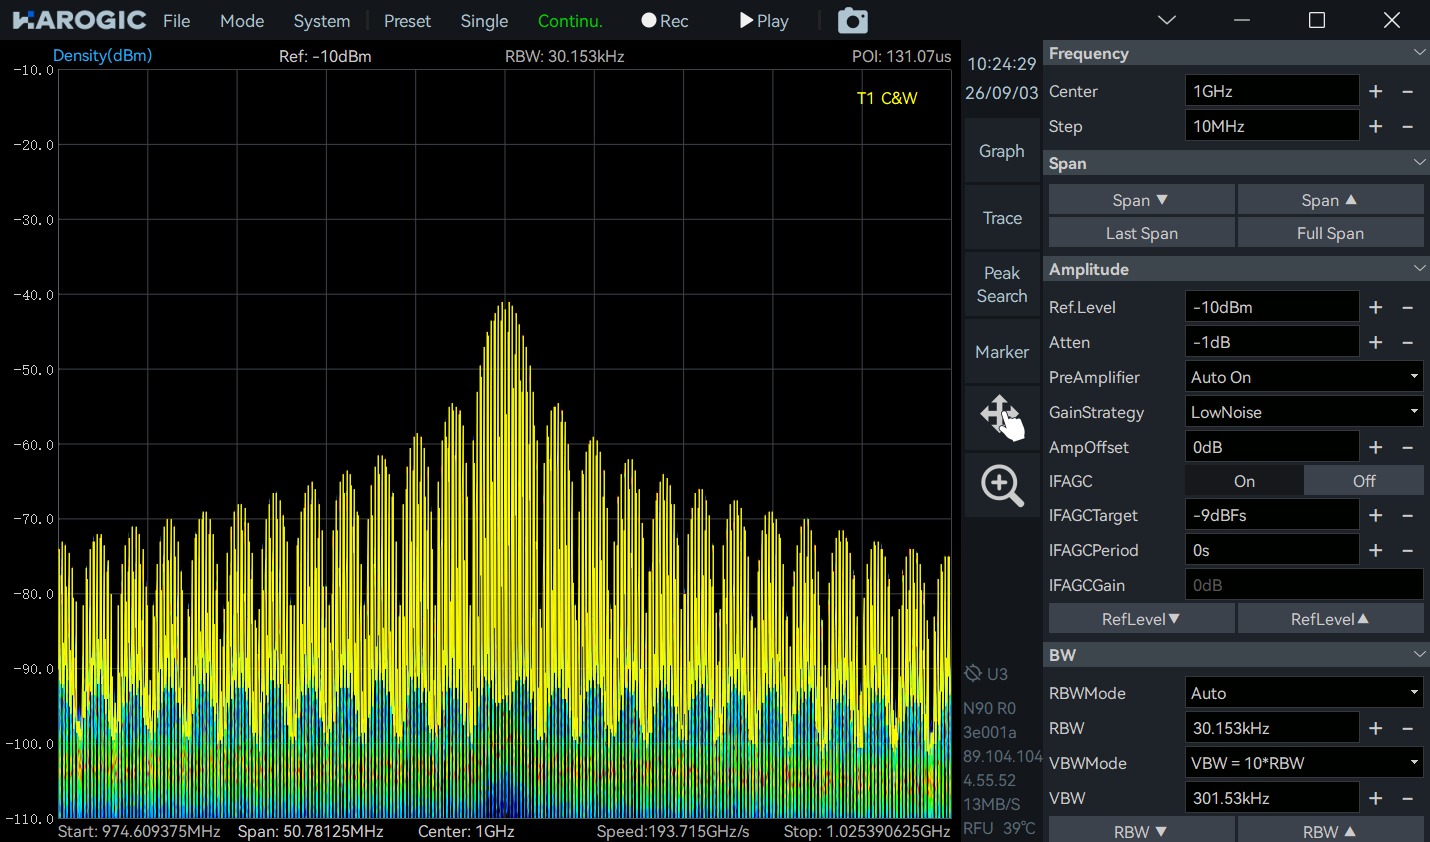This screenshot has width=1430, height=842.
Task: Decrease Center frequency with minus
Action: (1407, 91)
